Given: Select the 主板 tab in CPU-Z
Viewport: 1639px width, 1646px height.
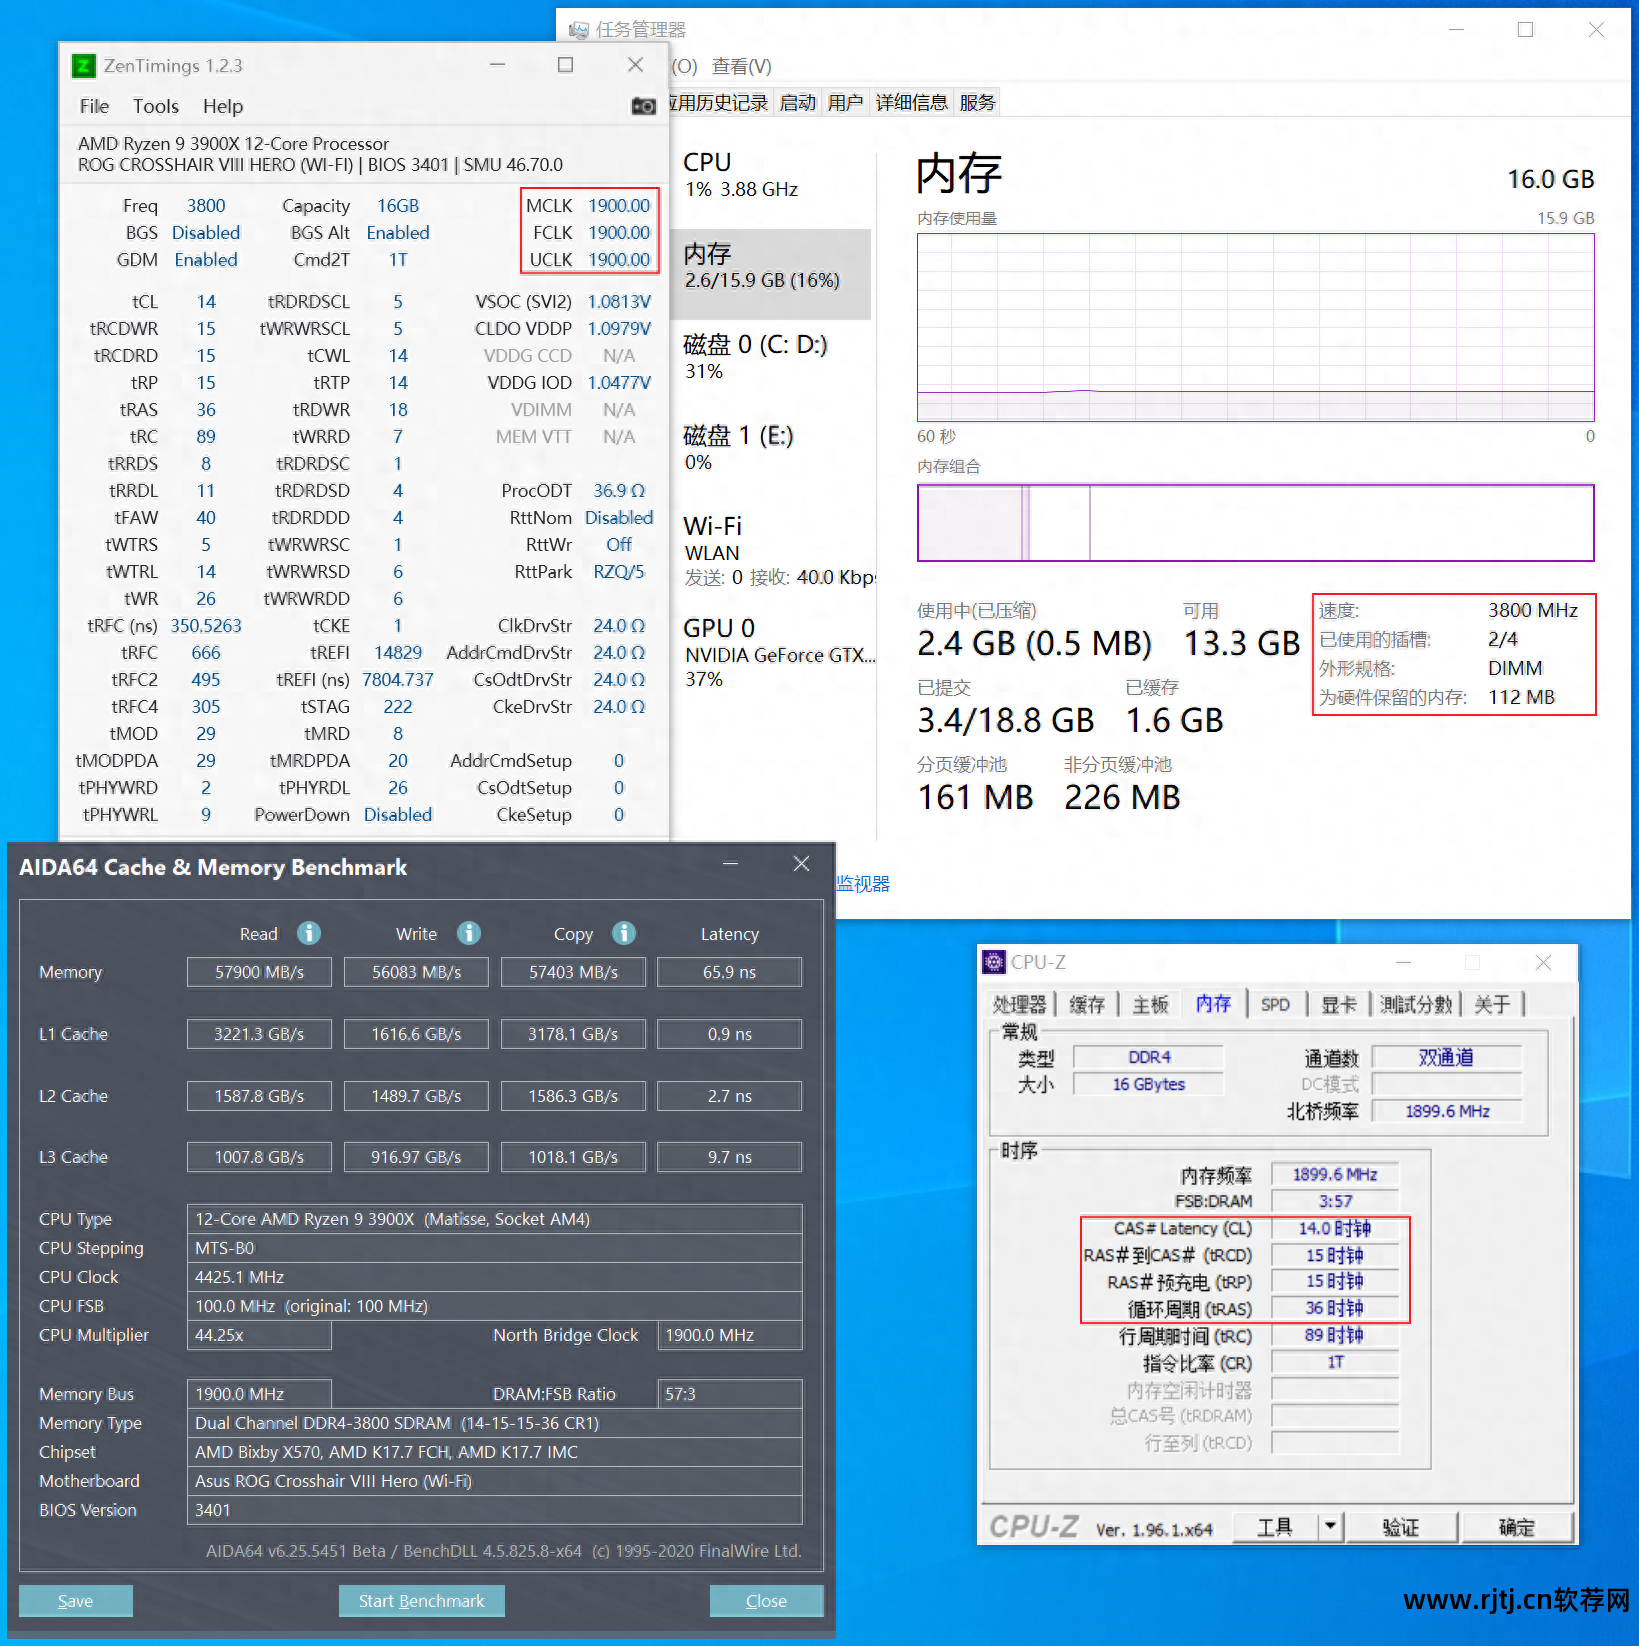Looking at the screenshot, I should [1150, 1004].
